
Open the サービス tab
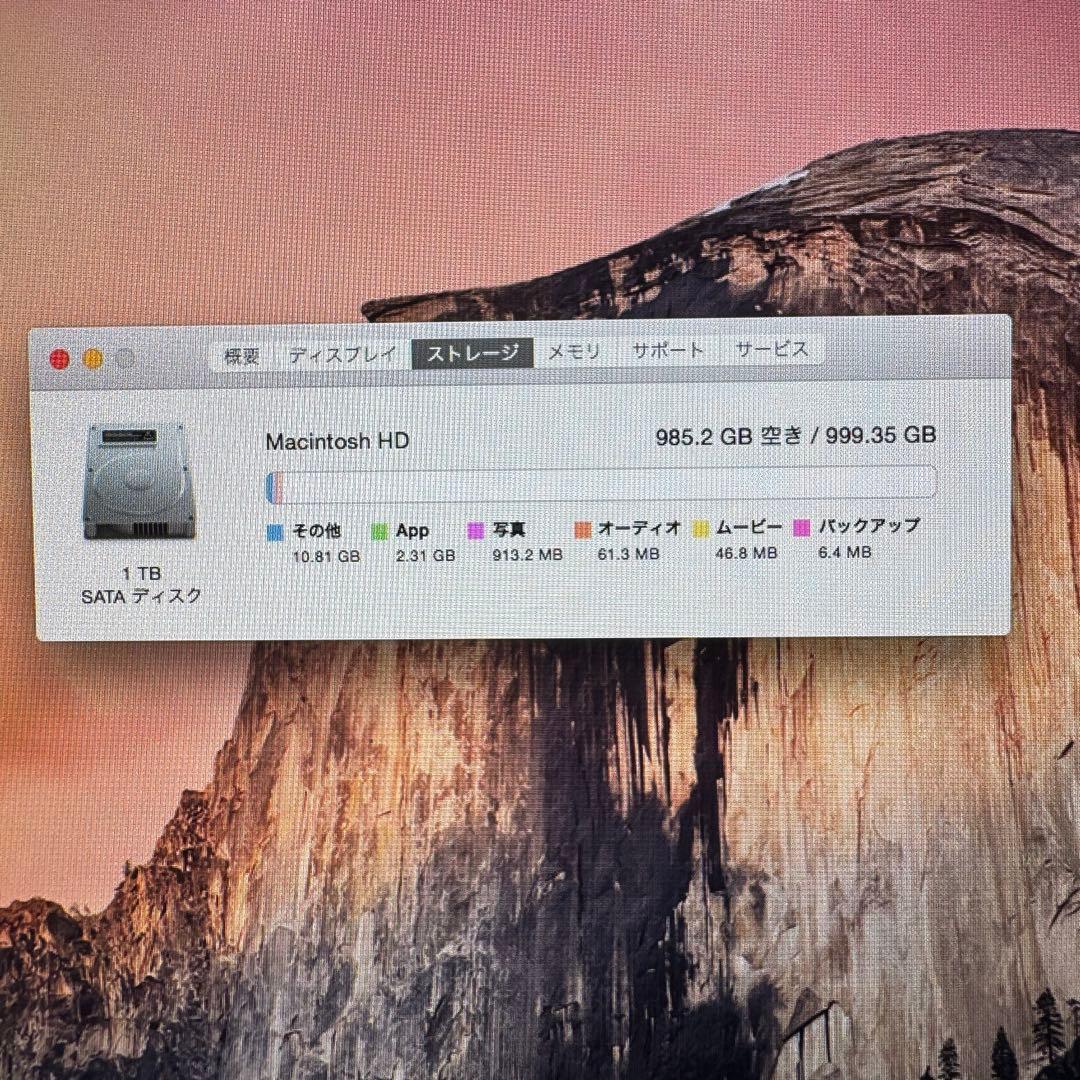771,350
